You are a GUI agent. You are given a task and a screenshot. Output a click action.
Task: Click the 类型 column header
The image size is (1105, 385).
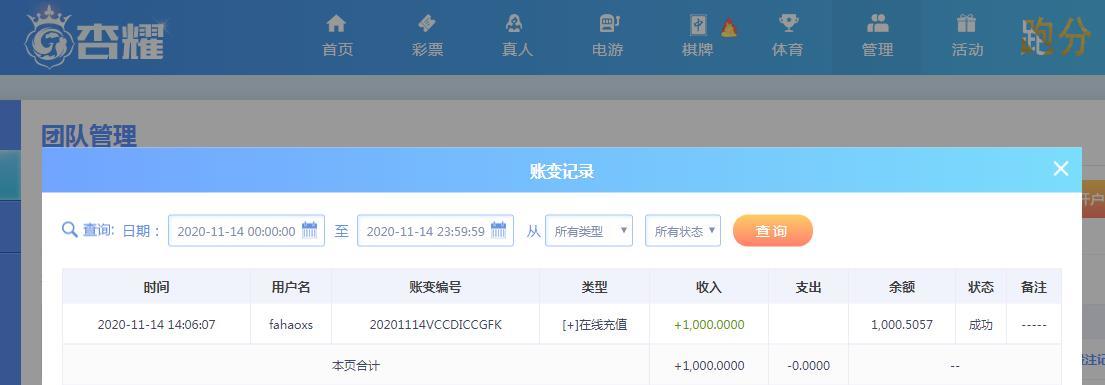594,287
